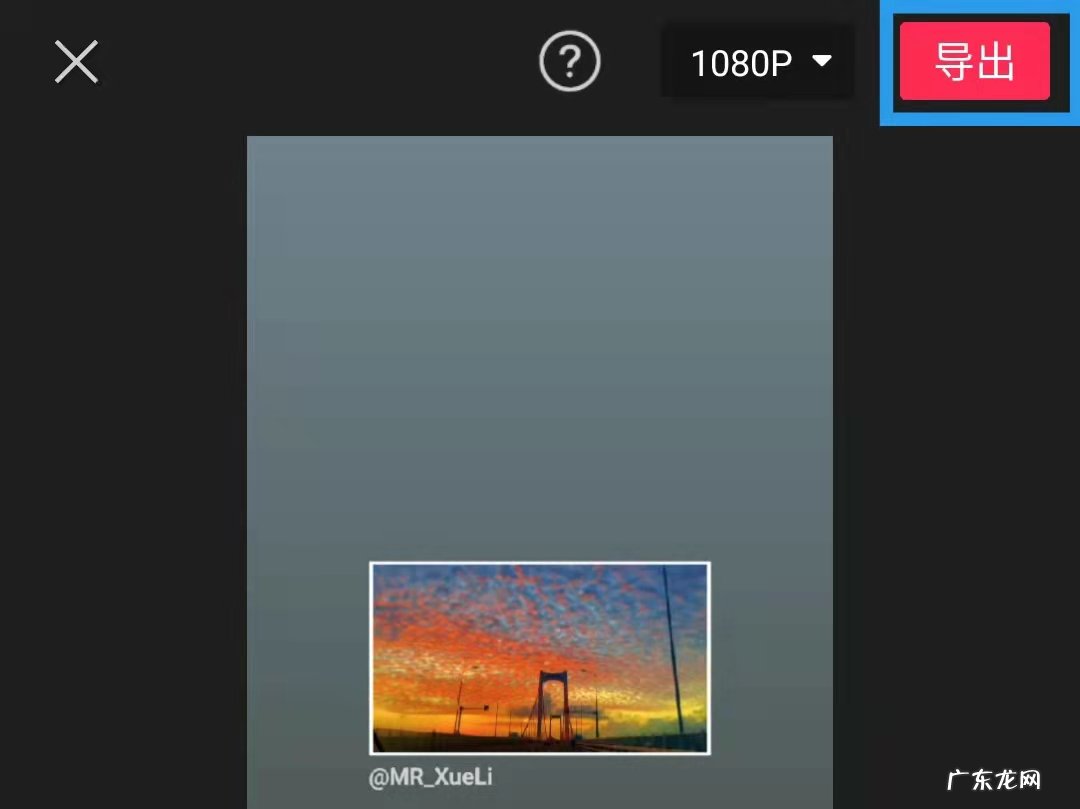The height and width of the screenshot is (809, 1080).
Task: Open the 1080P resolution dropdown
Action: click(758, 62)
